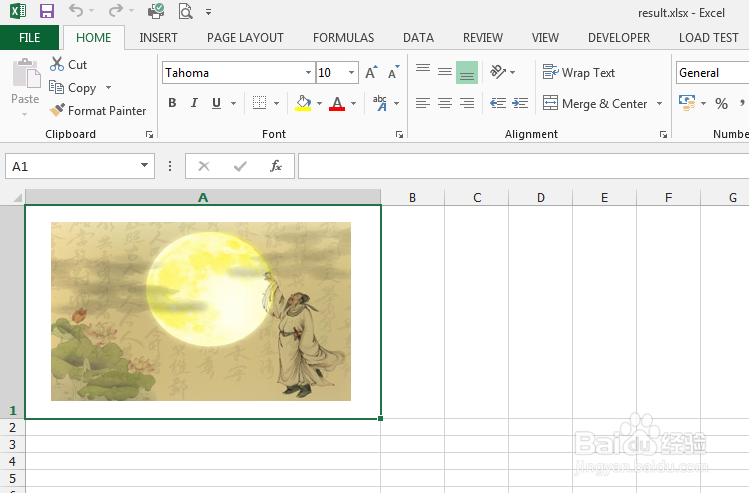Expand underline style options

(234, 103)
